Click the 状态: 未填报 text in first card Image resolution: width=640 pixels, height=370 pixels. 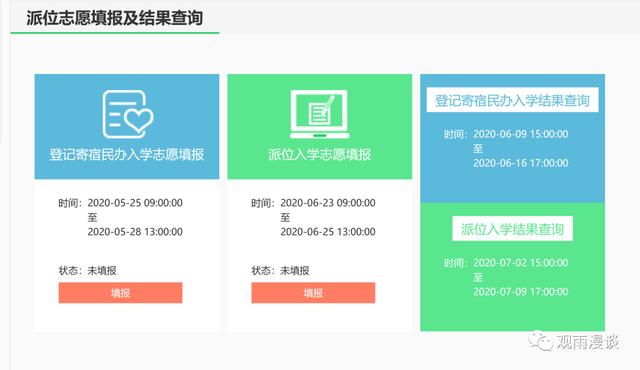pos(87,270)
